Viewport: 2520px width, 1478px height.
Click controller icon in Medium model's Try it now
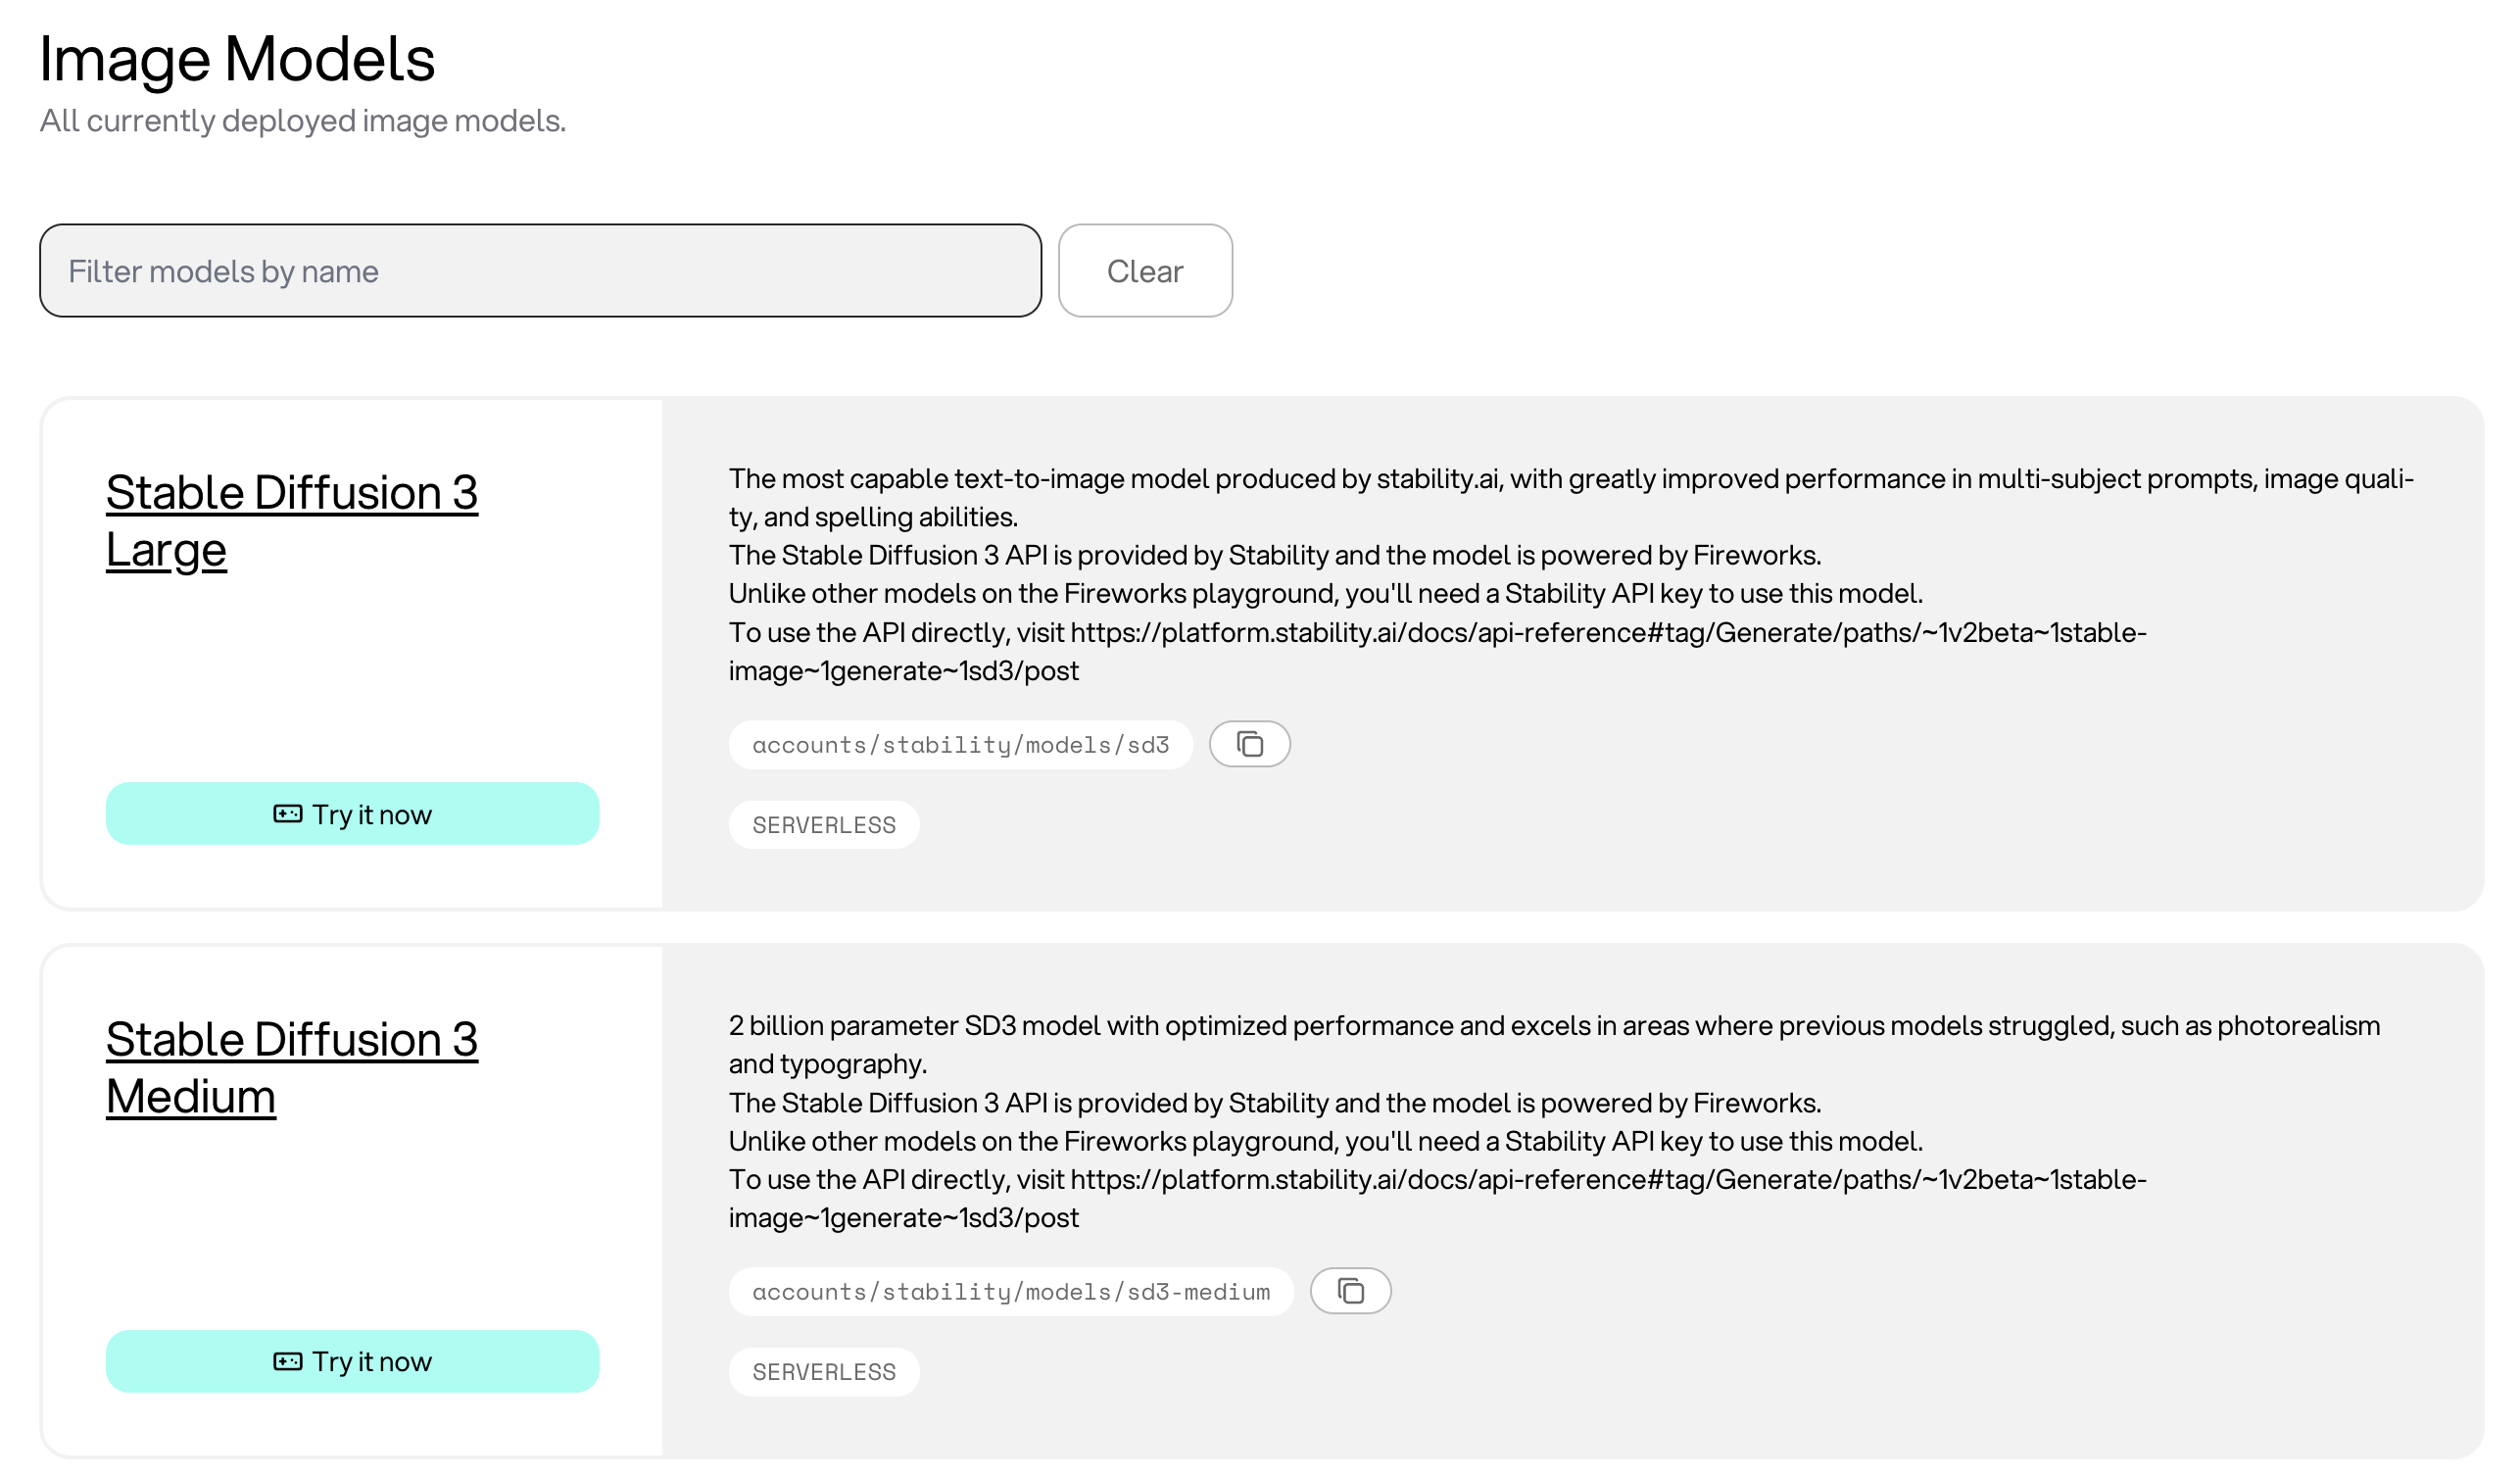pyautogui.click(x=288, y=1361)
